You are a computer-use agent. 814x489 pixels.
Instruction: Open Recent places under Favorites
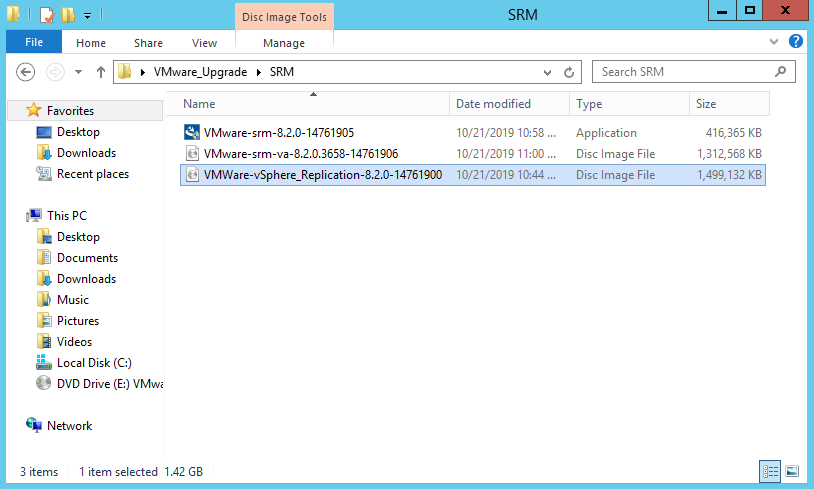click(x=92, y=174)
